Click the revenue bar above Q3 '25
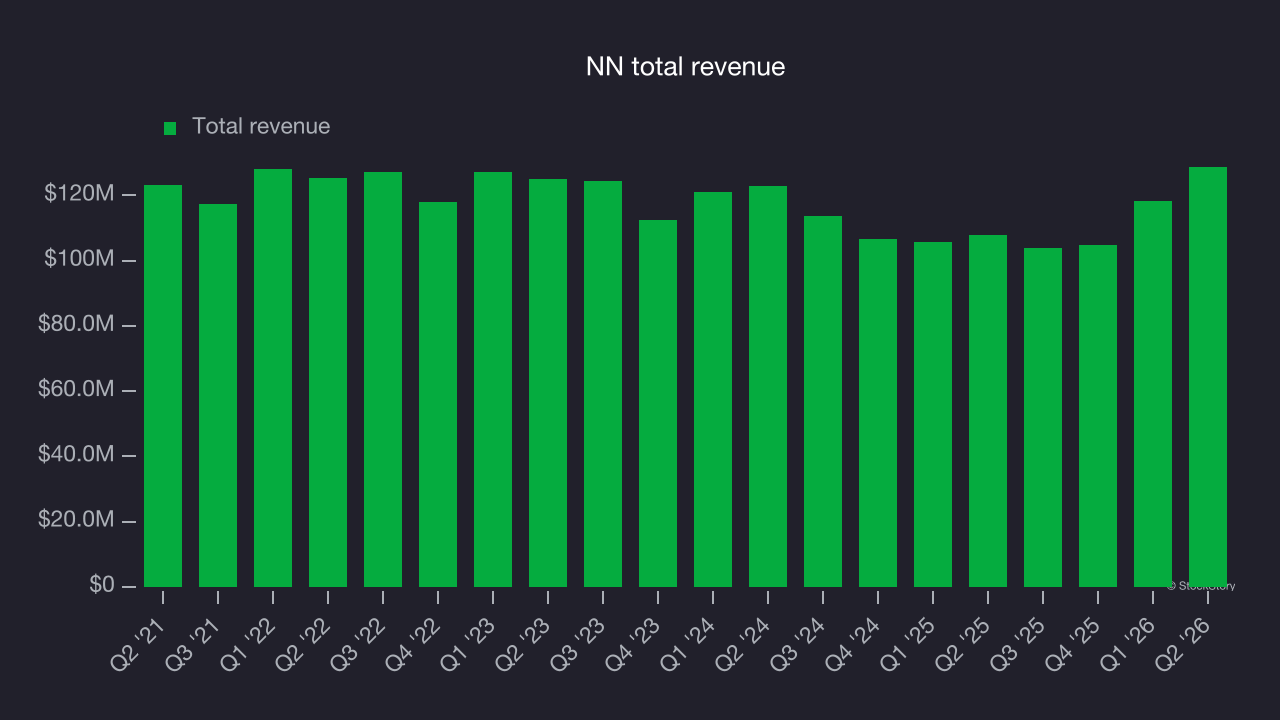Screen dimensions: 1280x720 [x=1043, y=417]
